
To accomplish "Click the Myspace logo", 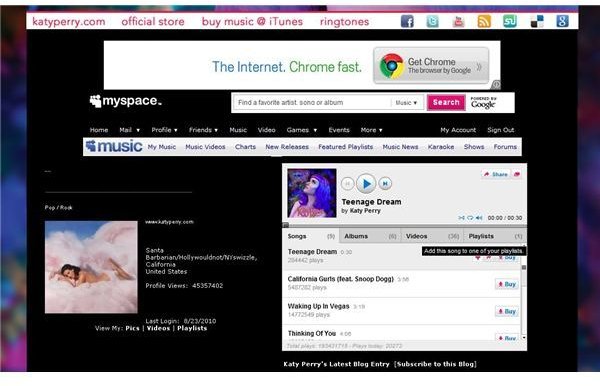I will 126,101.
